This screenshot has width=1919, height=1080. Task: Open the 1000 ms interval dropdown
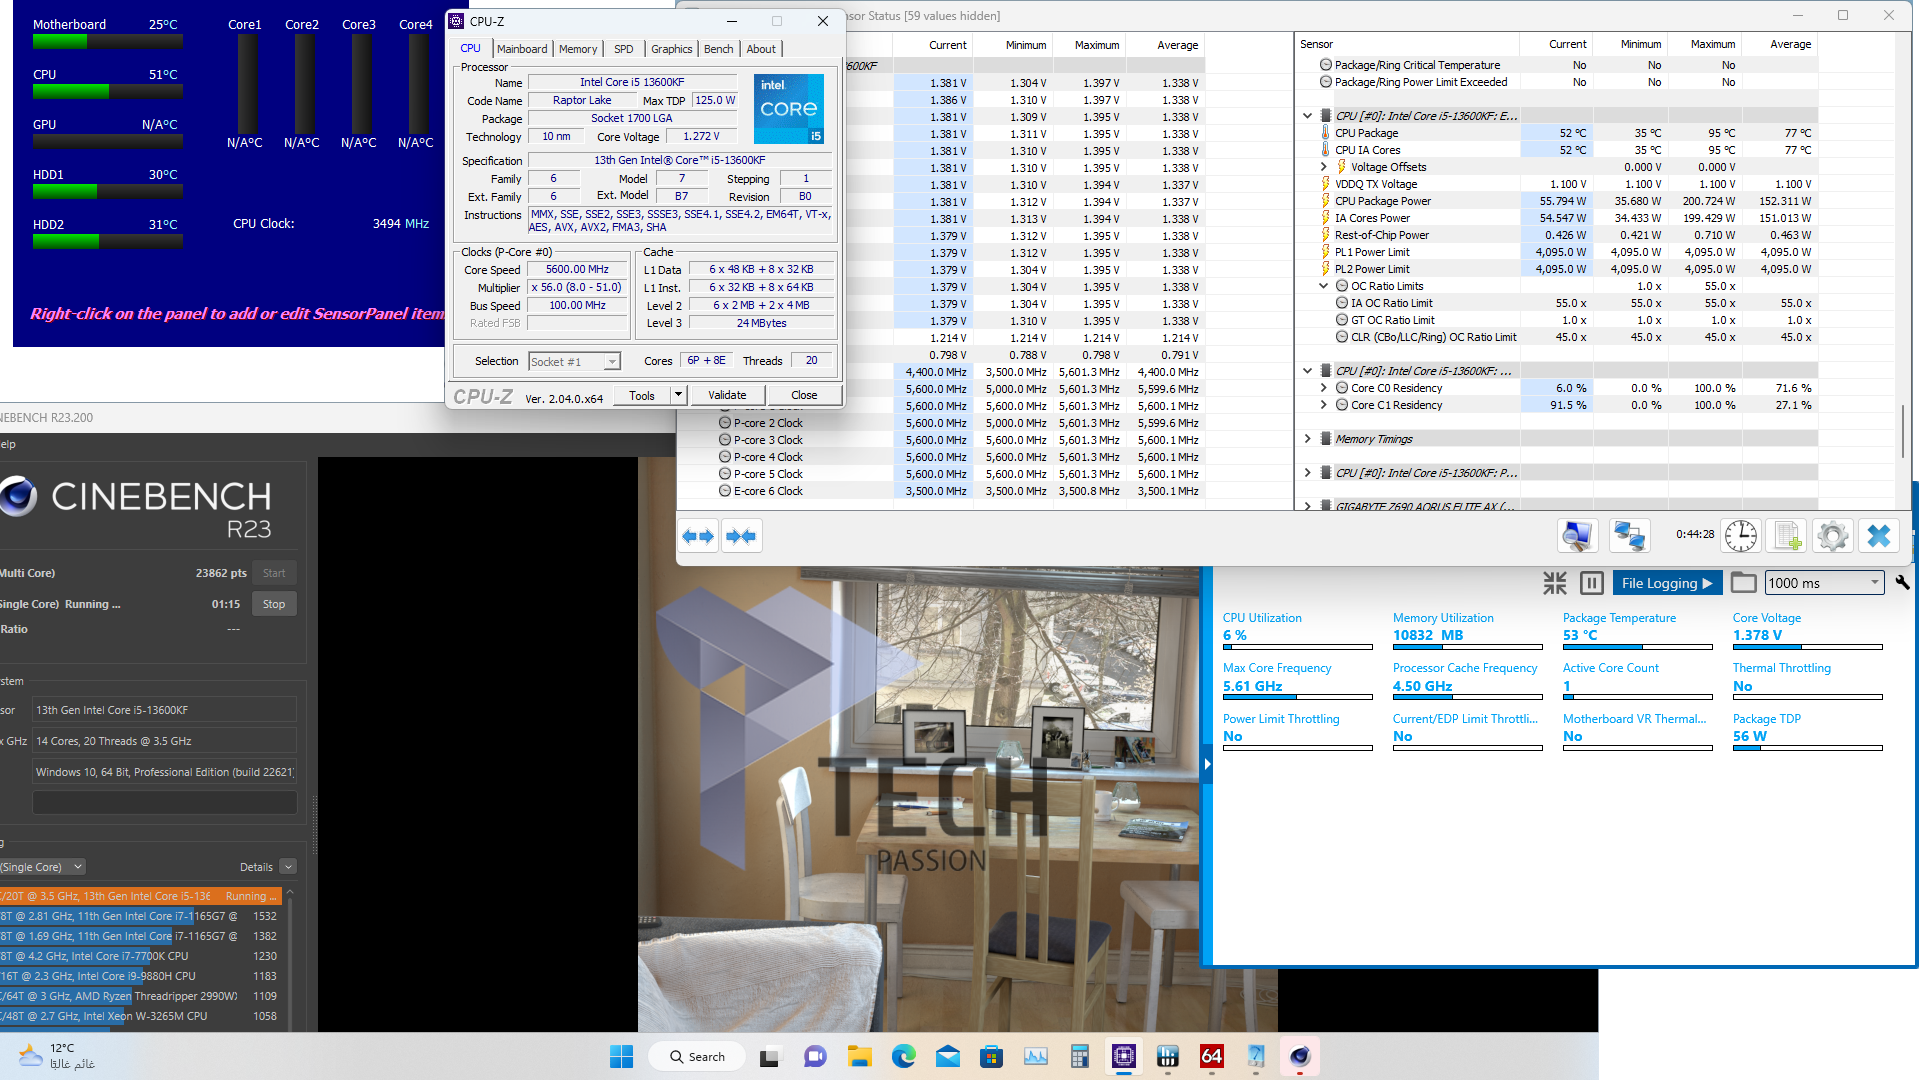point(1874,583)
